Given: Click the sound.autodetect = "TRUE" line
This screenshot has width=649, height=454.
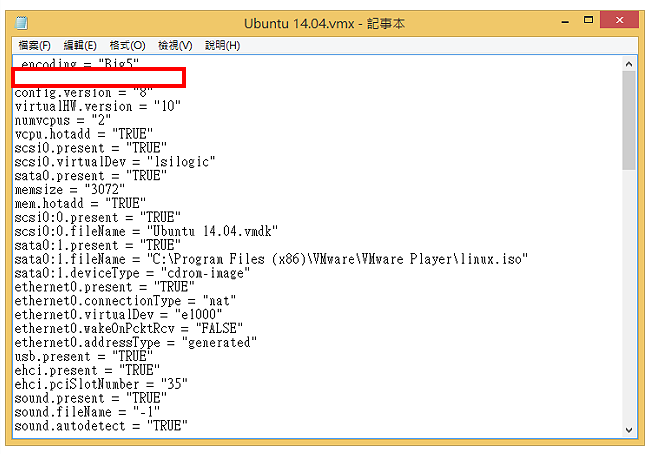Looking at the screenshot, I should [101, 426].
